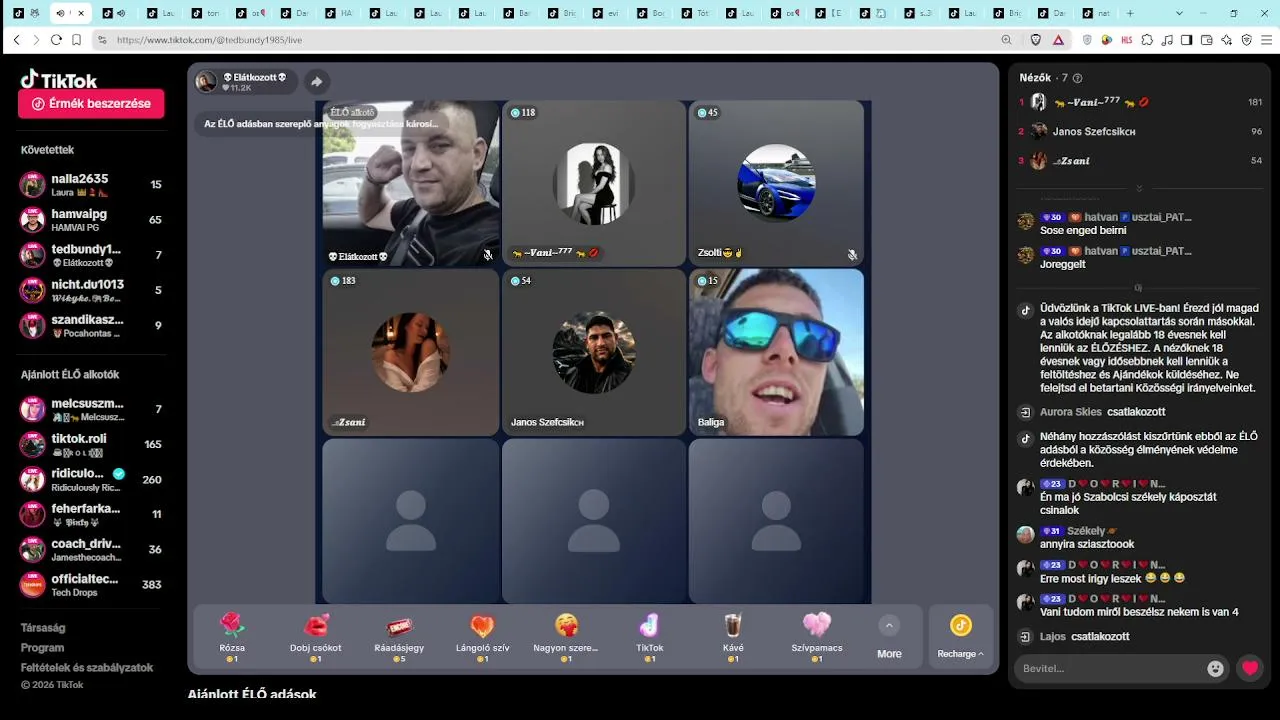Screen dimensions: 1280x720
Task: Open nicht.du1013 live channel
Action: pos(91,290)
